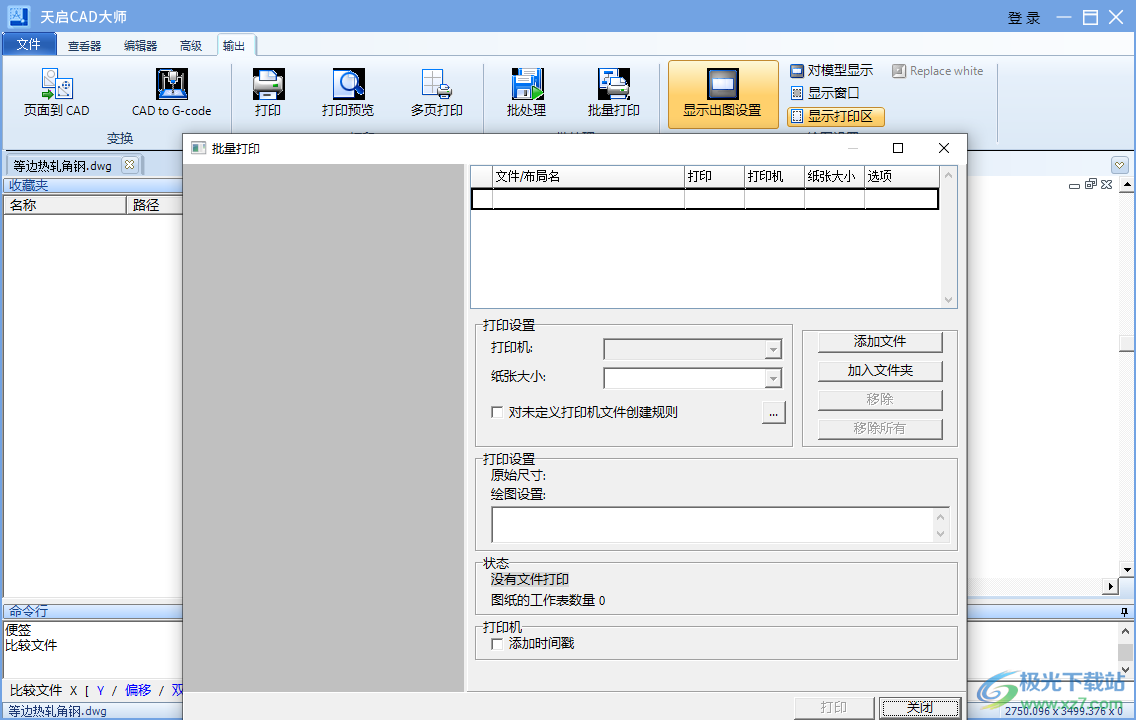Click the 关闭 button in batch print dialog

click(920, 708)
